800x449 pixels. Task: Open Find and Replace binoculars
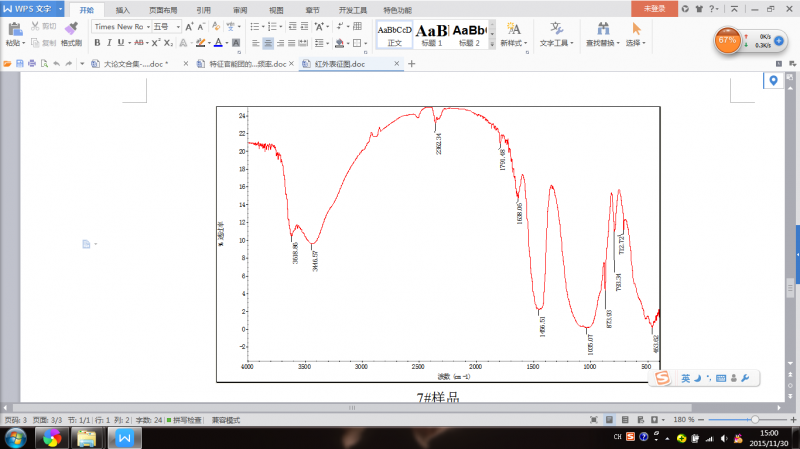pyautogui.click(x=604, y=28)
